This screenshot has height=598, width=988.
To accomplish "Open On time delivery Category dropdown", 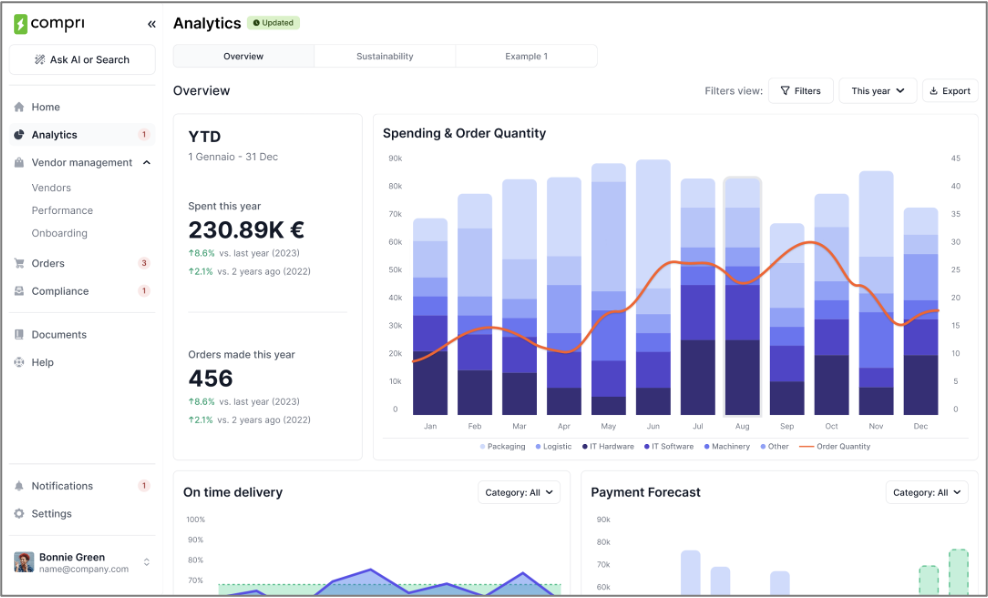I will point(518,492).
